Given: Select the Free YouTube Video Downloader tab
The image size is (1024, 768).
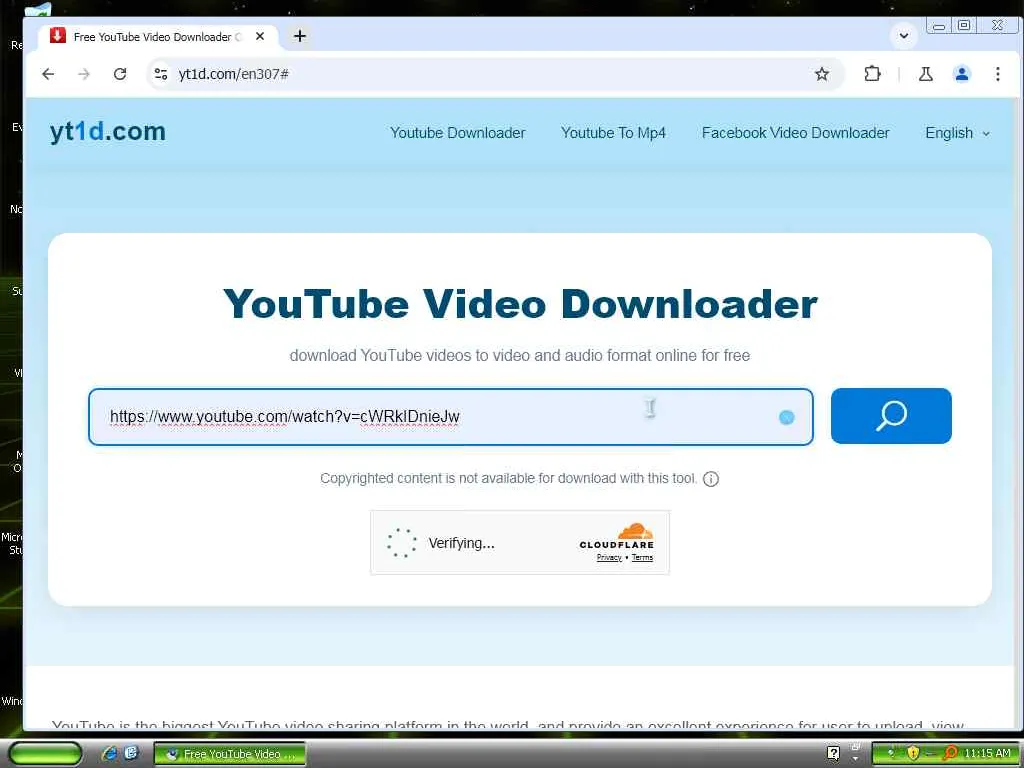Looking at the screenshot, I should point(158,37).
